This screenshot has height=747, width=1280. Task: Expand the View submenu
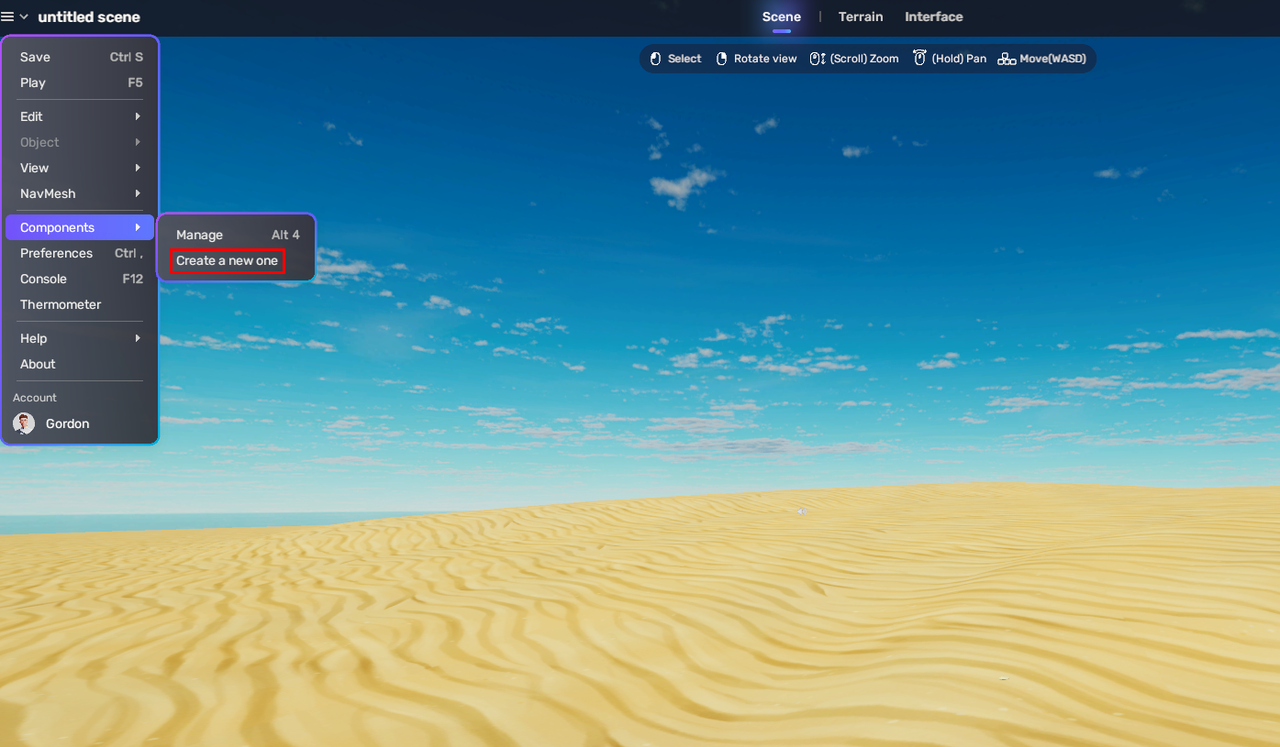[x=34, y=167]
